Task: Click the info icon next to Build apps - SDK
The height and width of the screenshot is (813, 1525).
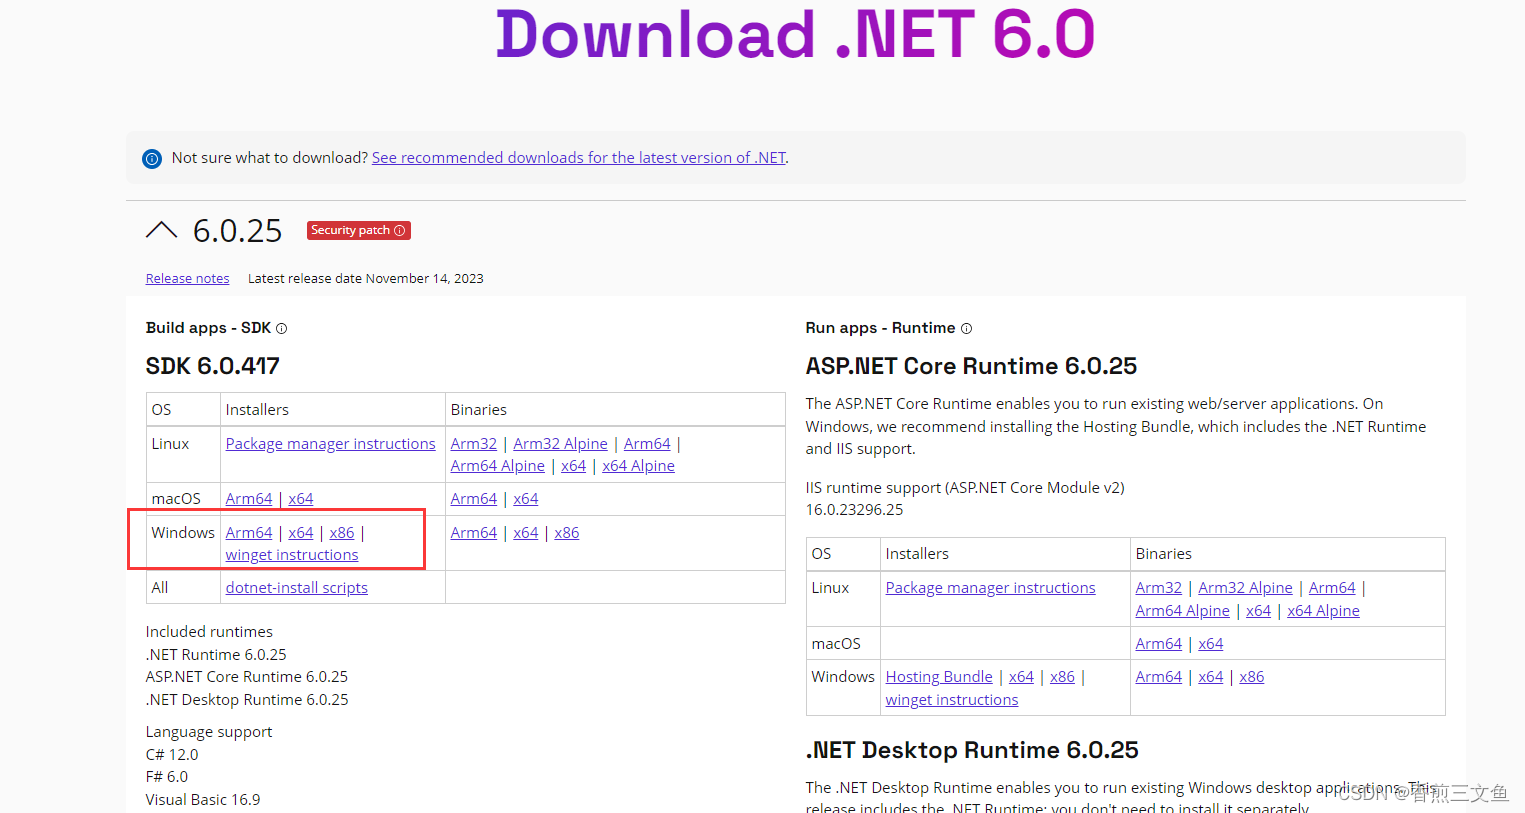Action: [281, 328]
